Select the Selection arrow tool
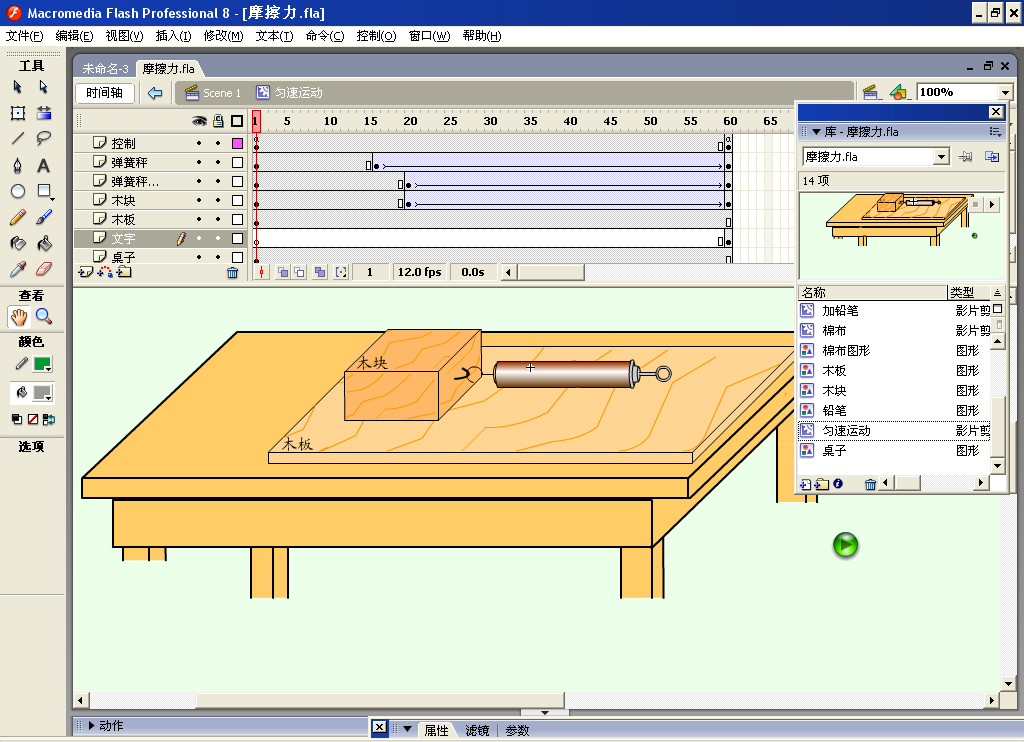The width and height of the screenshot is (1024, 742). [x=18, y=87]
